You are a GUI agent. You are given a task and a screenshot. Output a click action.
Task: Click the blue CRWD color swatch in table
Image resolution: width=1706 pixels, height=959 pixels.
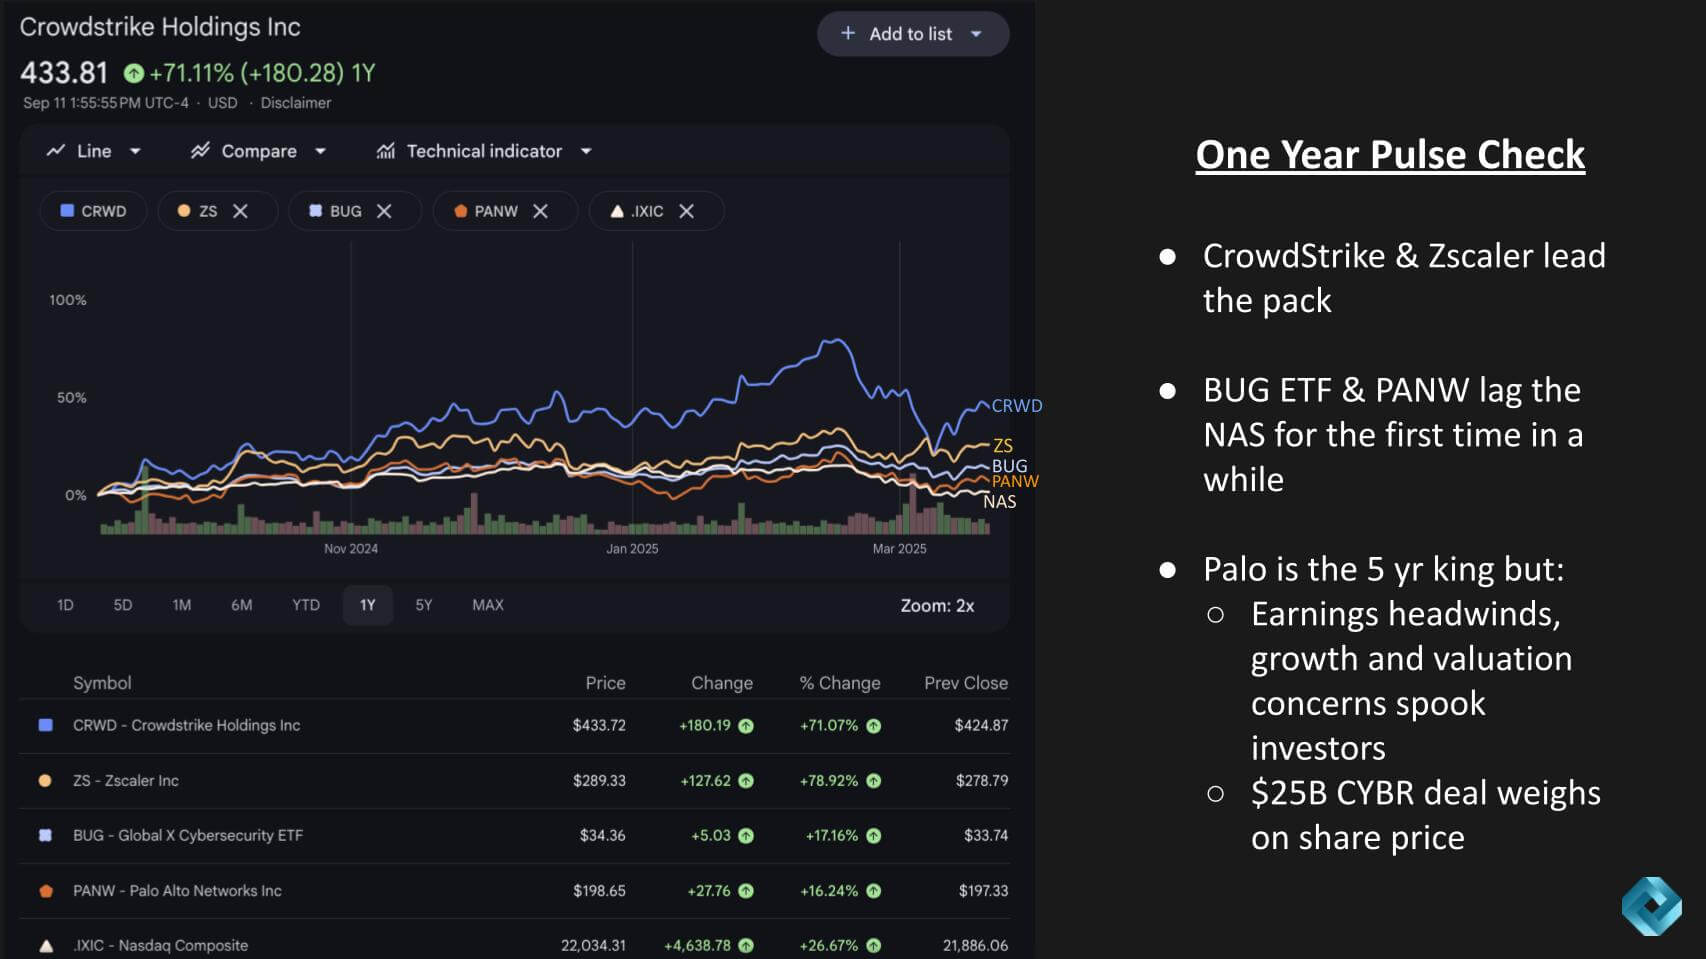click(45, 725)
